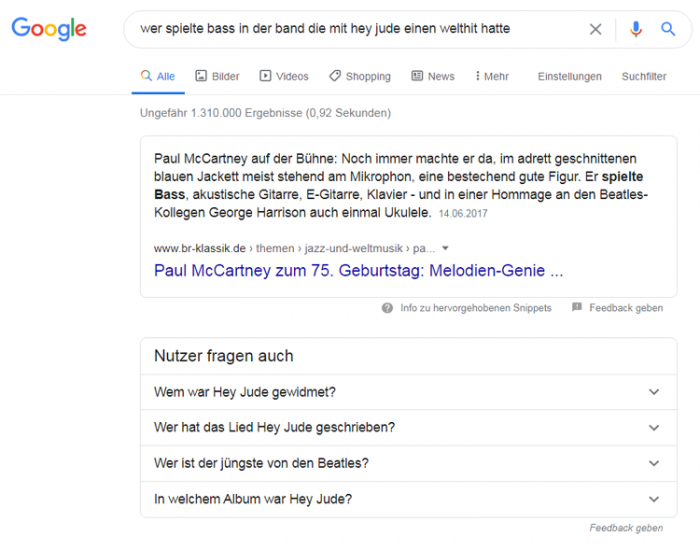Start voice search with microphone icon
The height and width of the screenshot is (550, 700).
(x=636, y=29)
